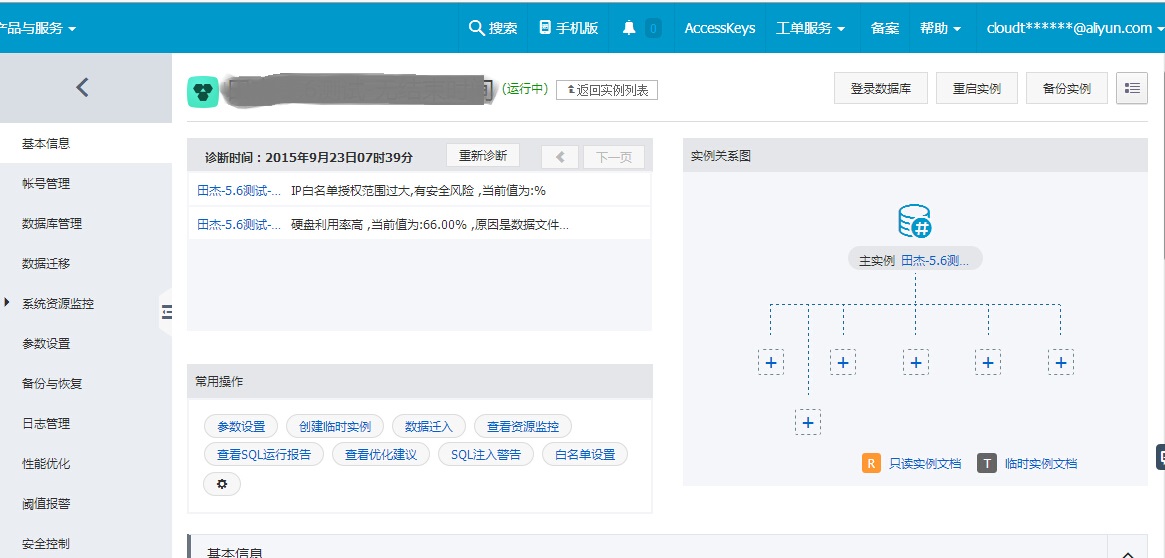Image resolution: width=1165 pixels, height=558 pixels.
Task: Open the 只读实例文档 link
Action: click(925, 463)
